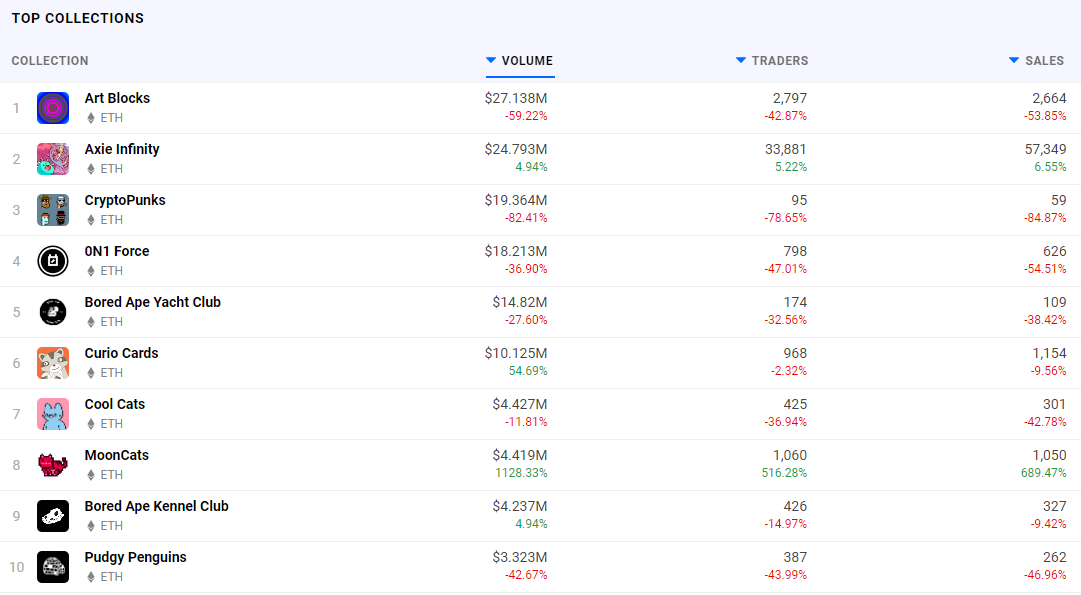Click the $3.323M volume value

click(x=520, y=557)
